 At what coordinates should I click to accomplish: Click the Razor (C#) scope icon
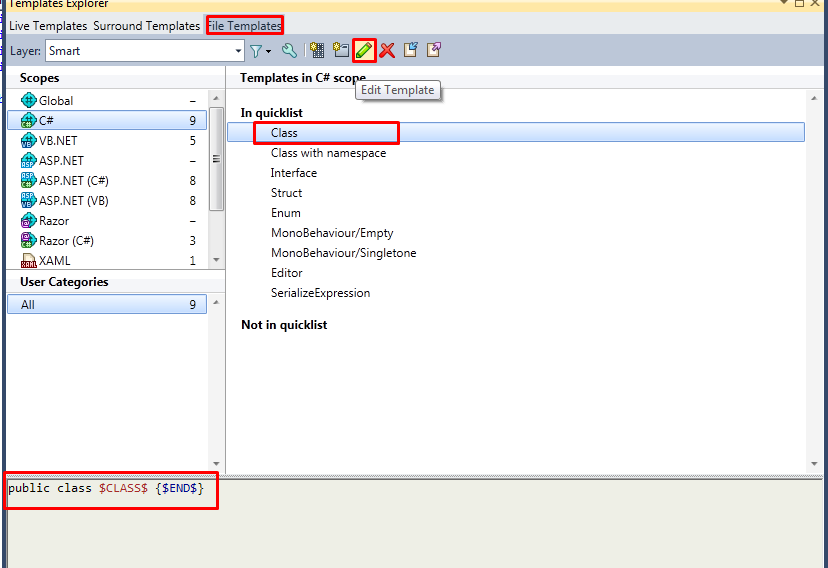[x=29, y=241]
